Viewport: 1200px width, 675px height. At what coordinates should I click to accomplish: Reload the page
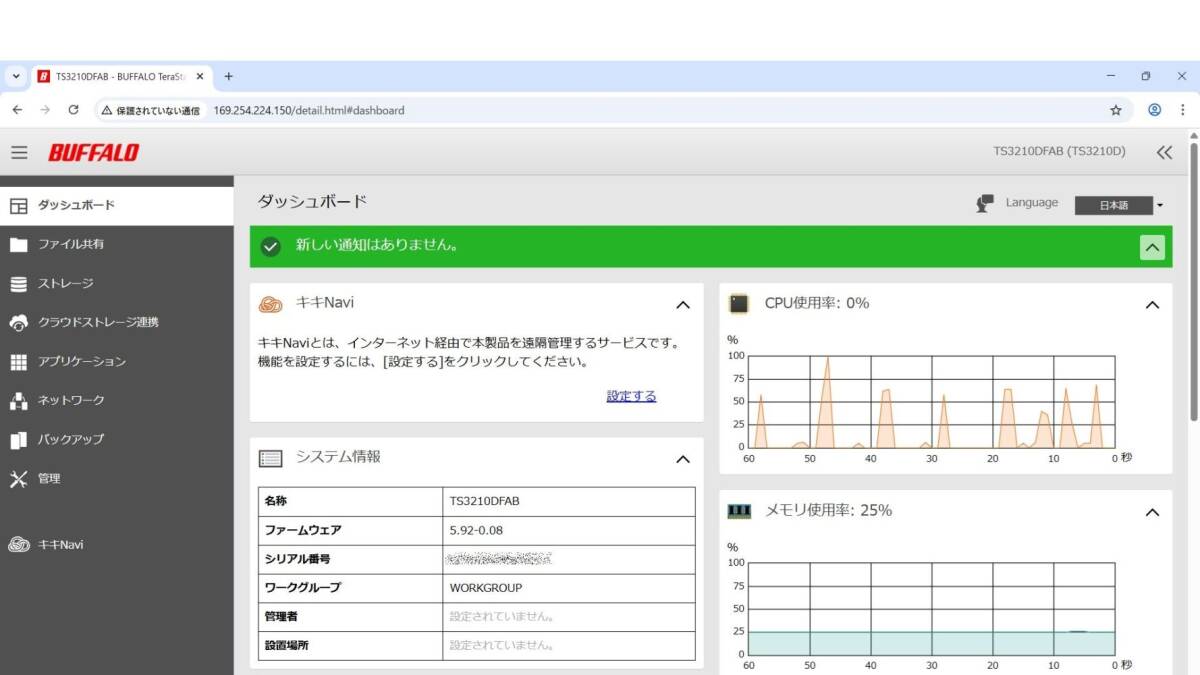[x=73, y=110]
